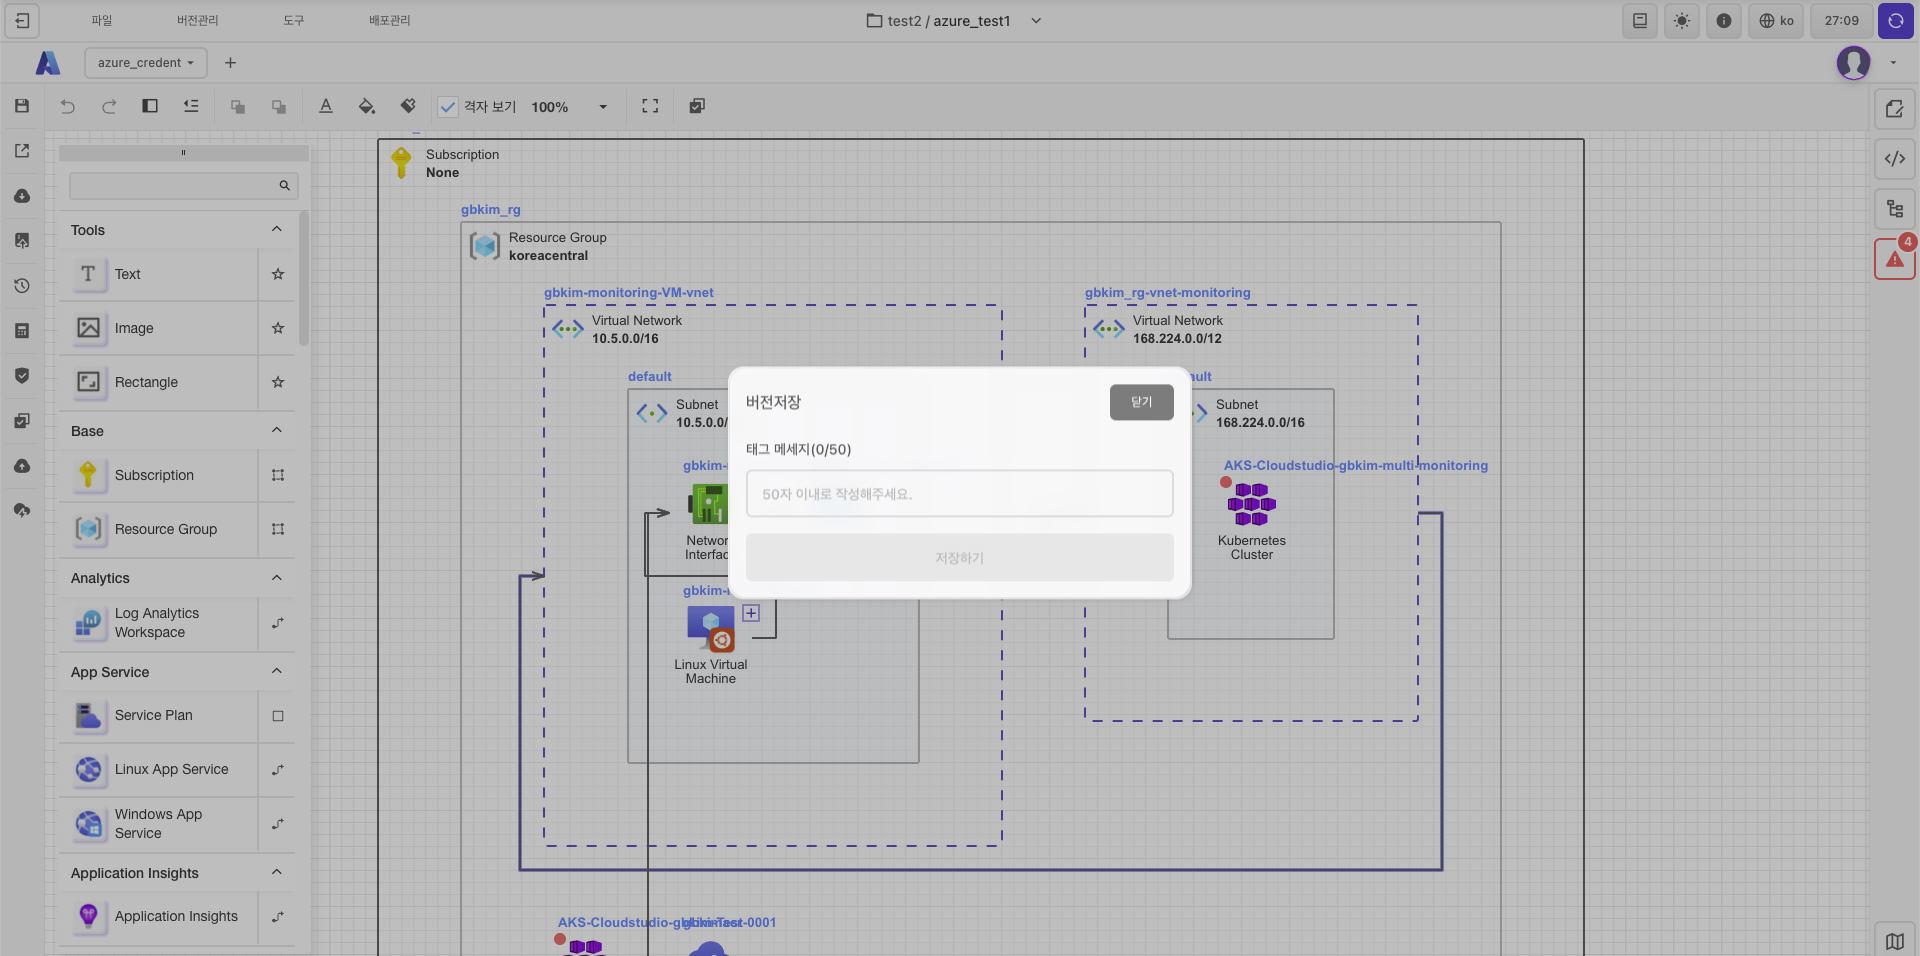The image size is (1920, 956).
Task: Open the 파일 menu
Action: coord(102,21)
